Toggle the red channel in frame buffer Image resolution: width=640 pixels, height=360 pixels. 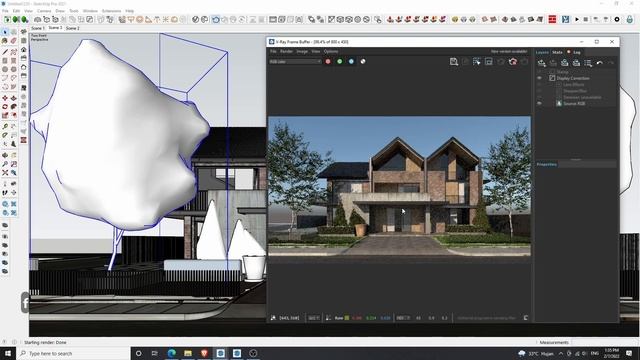328,62
